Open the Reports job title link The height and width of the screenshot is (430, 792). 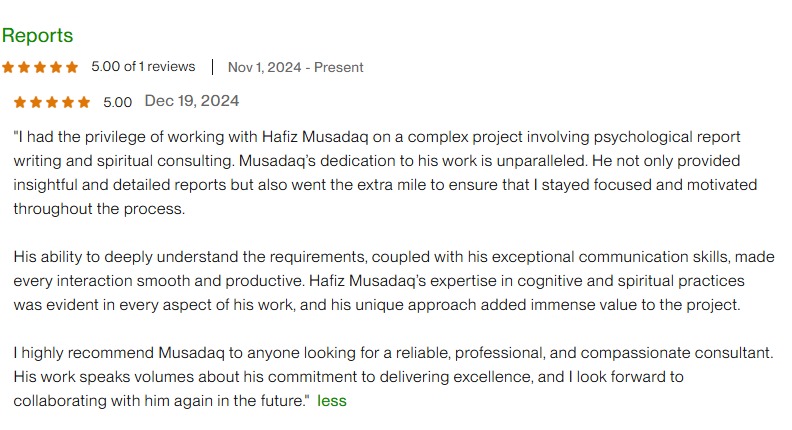point(37,35)
